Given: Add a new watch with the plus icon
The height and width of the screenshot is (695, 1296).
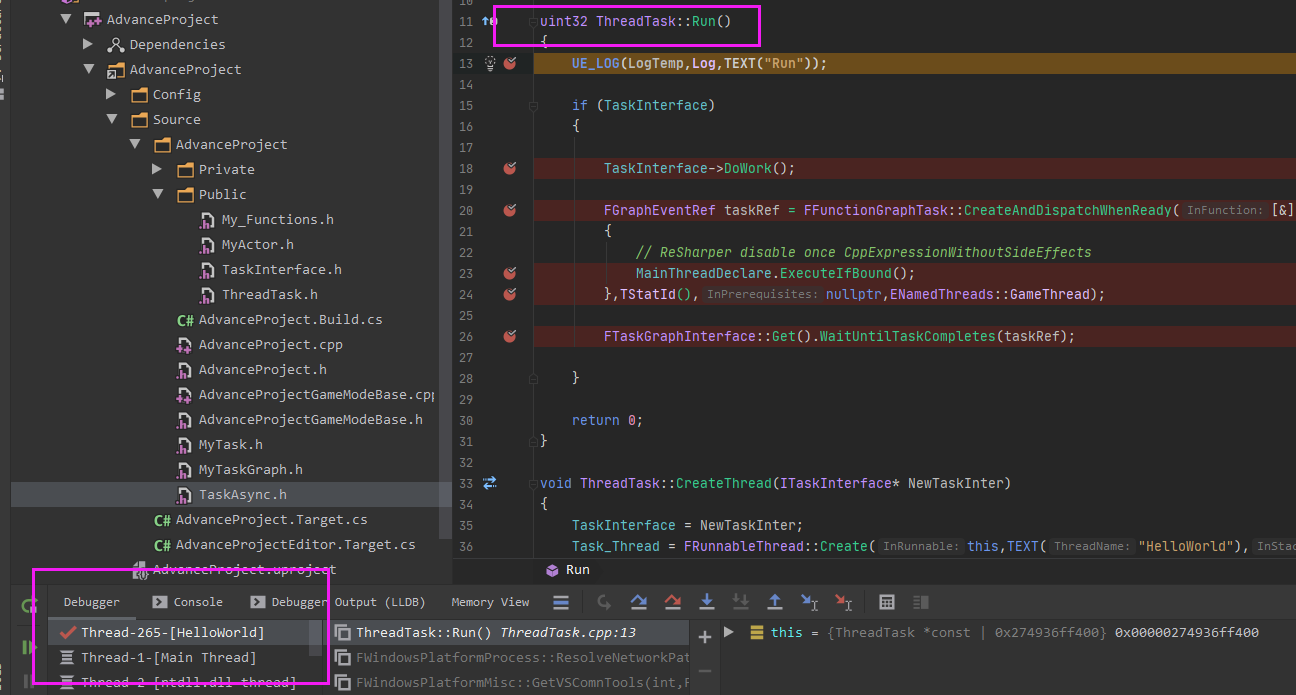Looking at the screenshot, I should point(705,637).
